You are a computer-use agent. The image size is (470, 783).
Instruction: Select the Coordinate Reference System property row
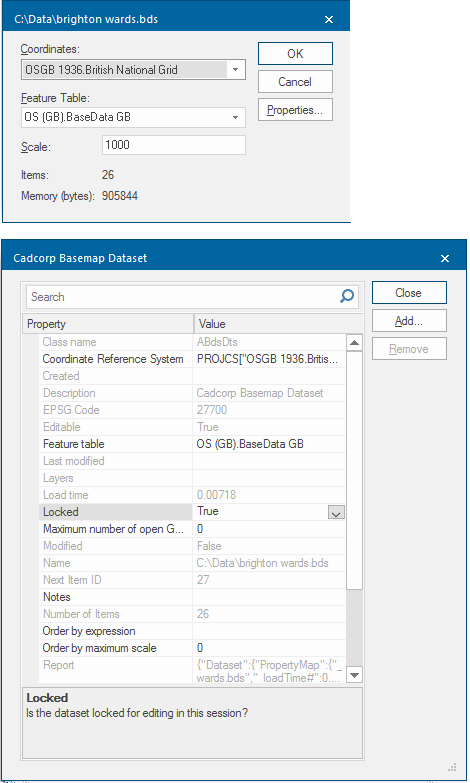tap(192, 359)
